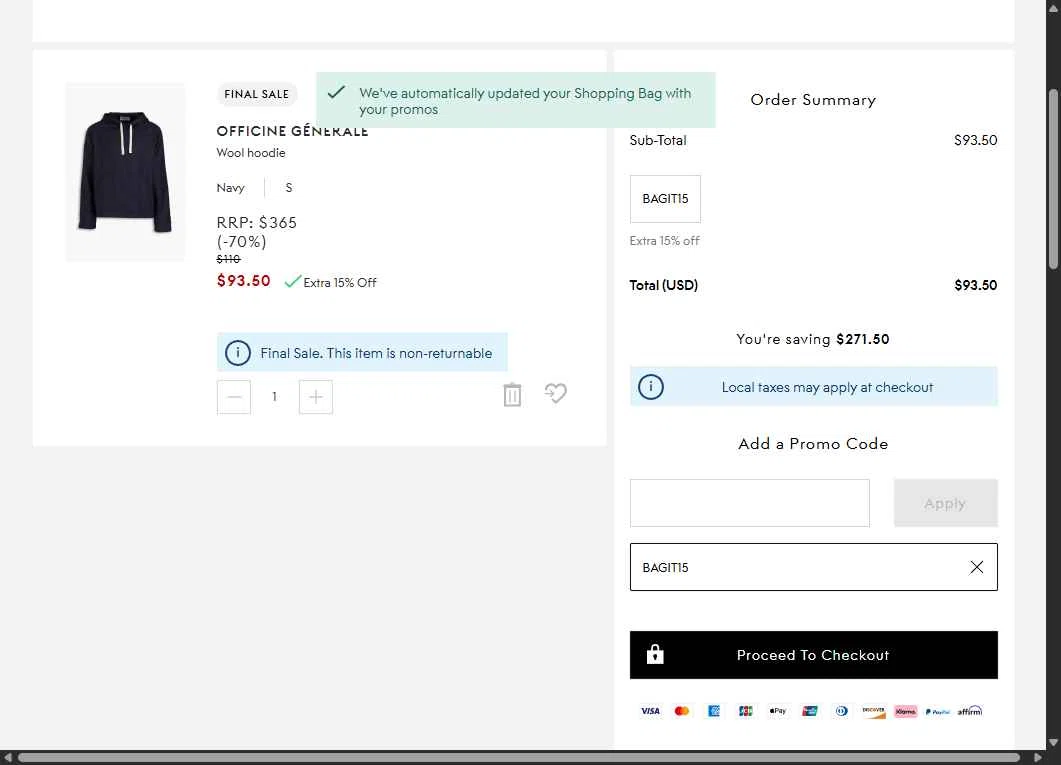This screenshot has height=765, width=1061.
Task: Click the Apple Pay payment icon
Action: click(x=777, y=711)
